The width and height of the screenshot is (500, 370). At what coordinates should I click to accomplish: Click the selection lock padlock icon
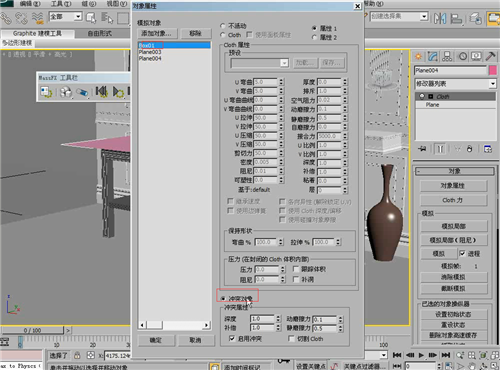tap(77, 355)
